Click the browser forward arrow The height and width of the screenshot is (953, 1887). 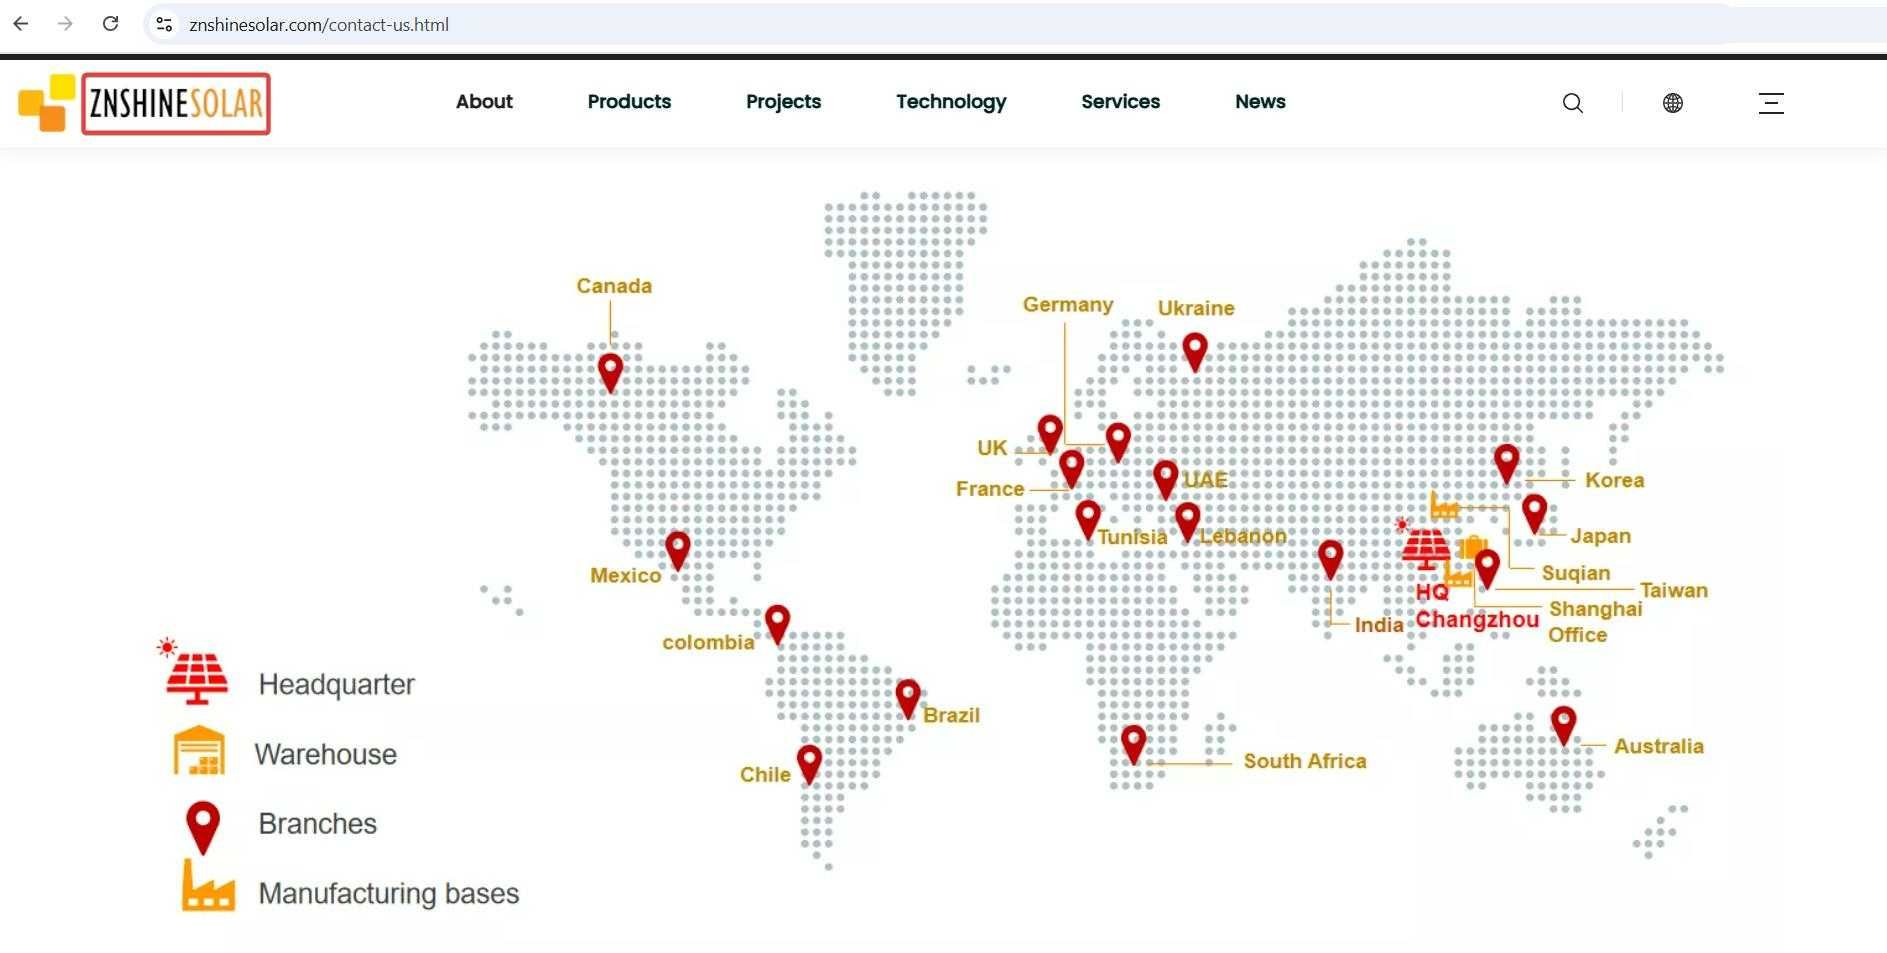pos(65,24)
